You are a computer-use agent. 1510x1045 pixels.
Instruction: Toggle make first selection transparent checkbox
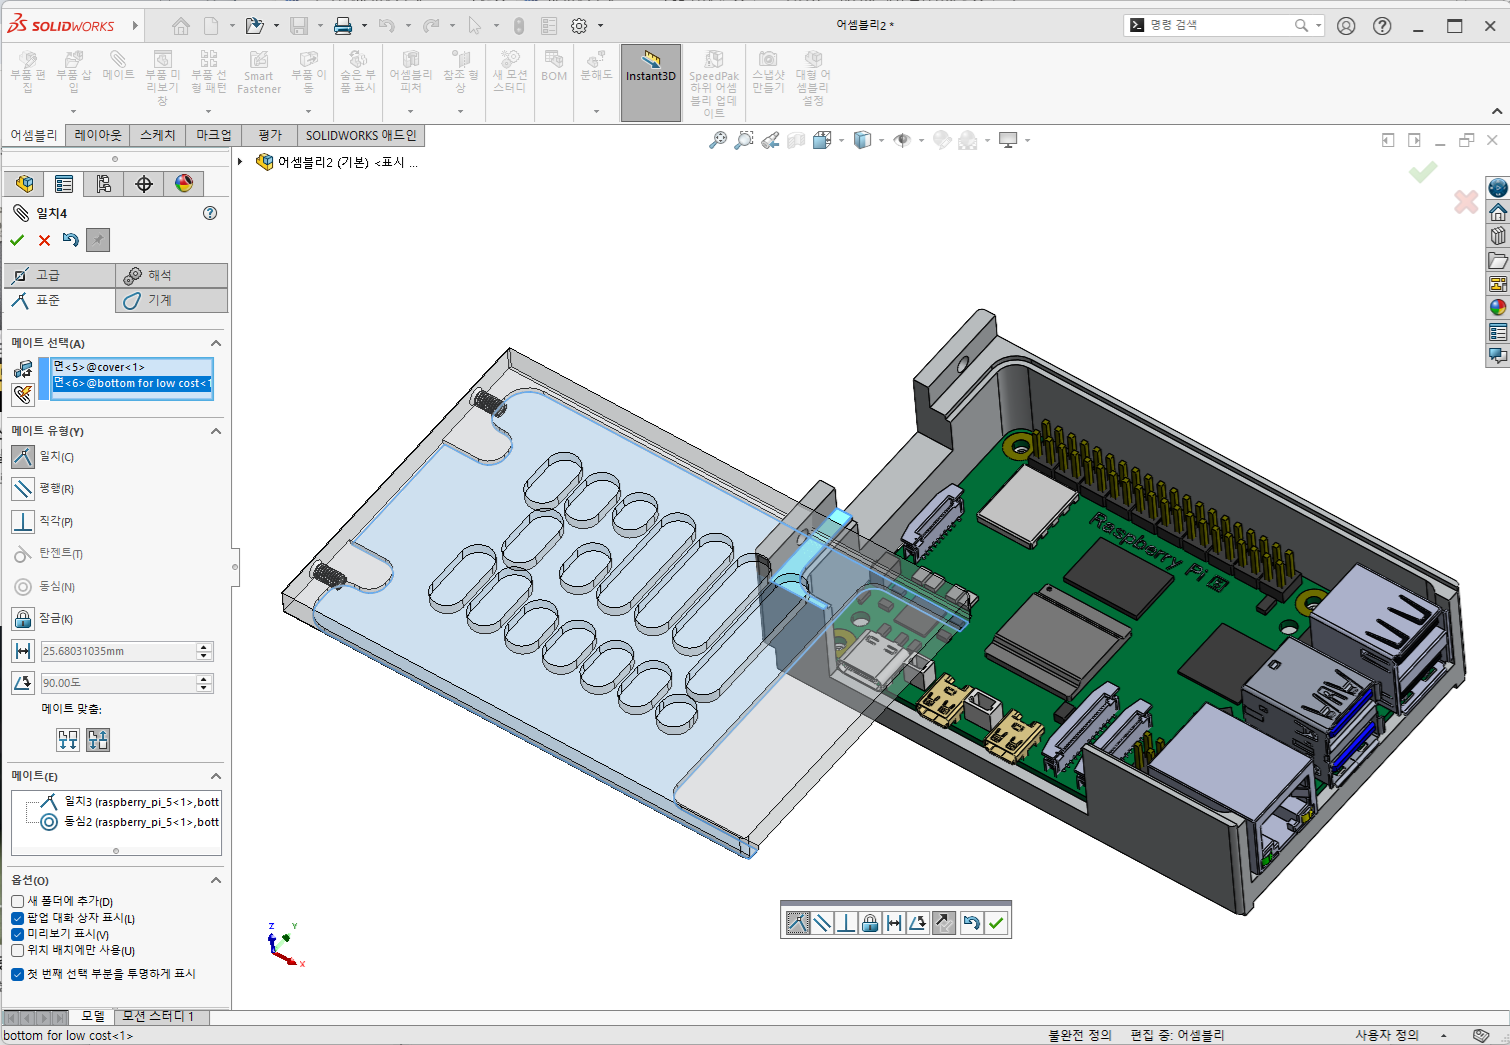[x=17, y=974]
